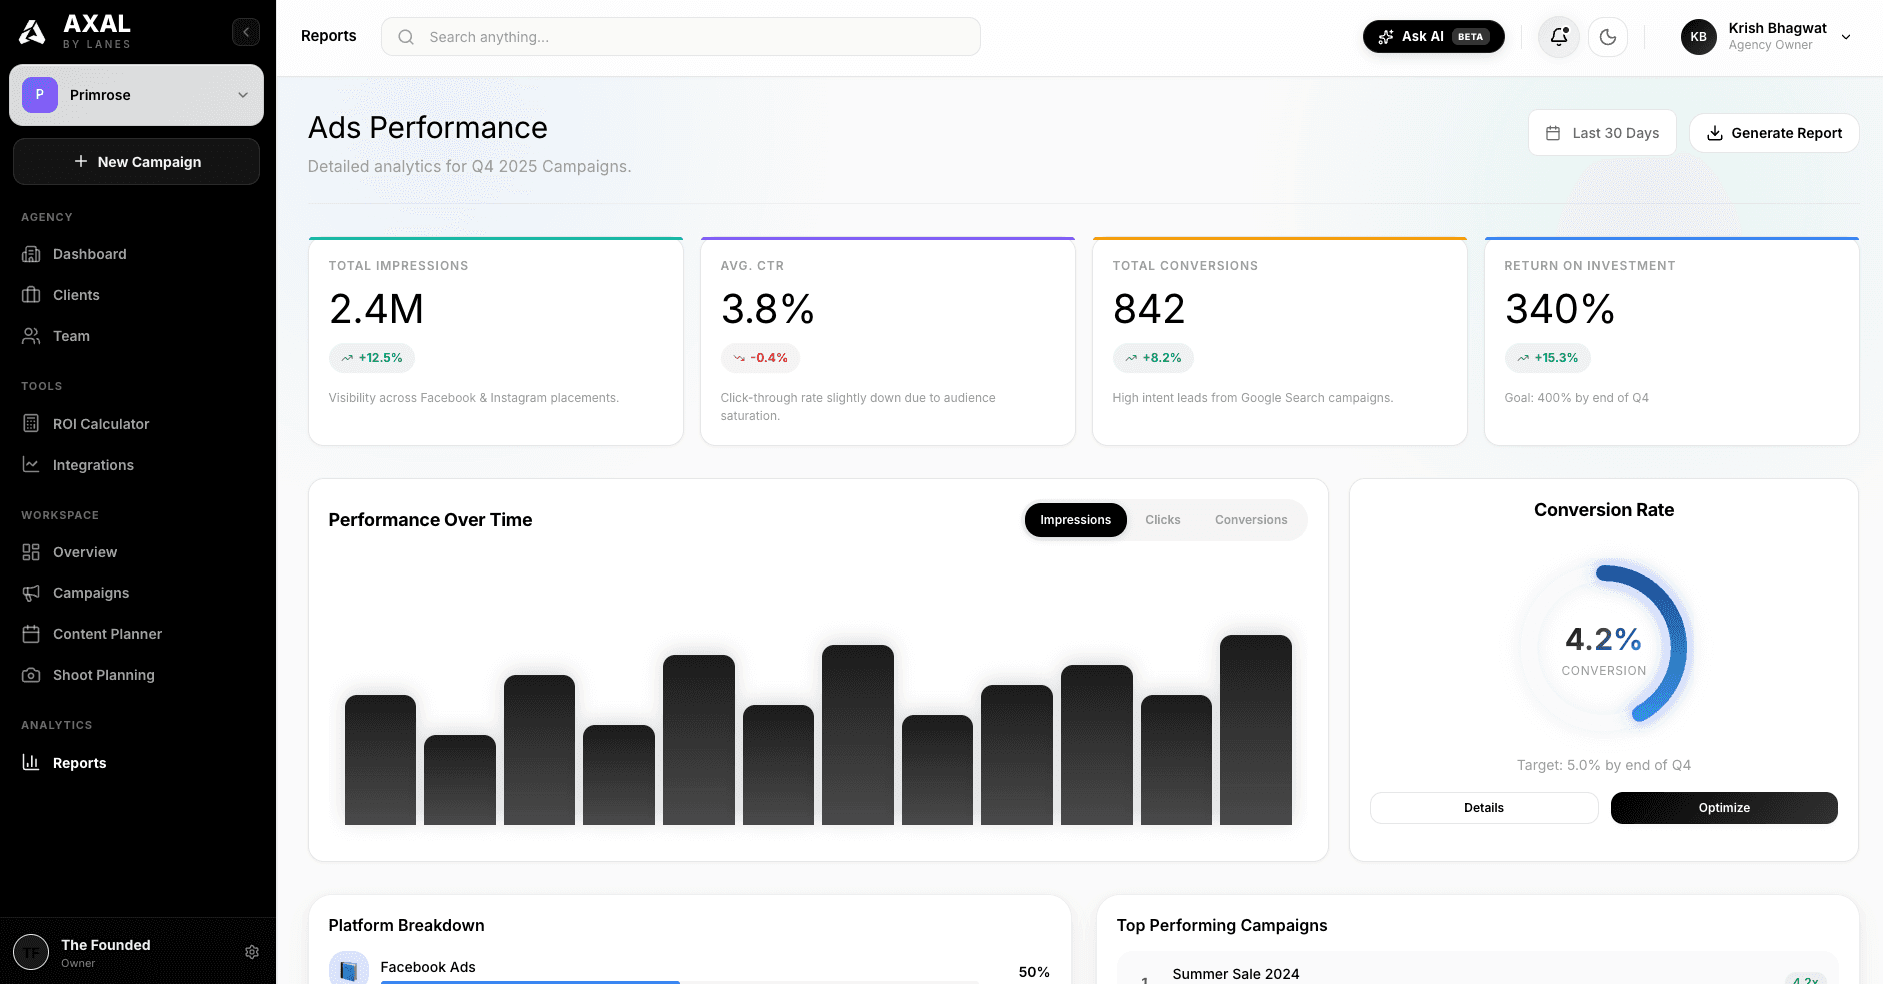Open Campaigns megaphone icon in sidebar

coord(31,593)
